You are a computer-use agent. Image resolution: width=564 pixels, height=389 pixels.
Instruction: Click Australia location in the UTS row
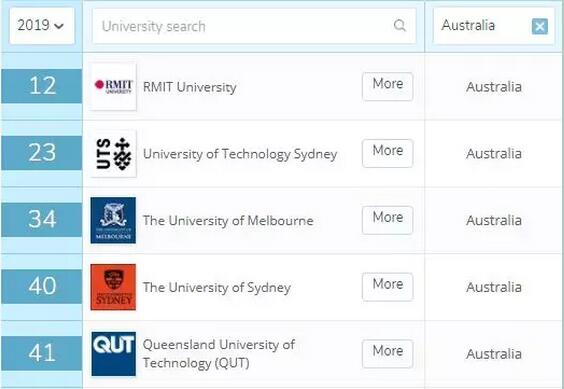coord(494,154)
